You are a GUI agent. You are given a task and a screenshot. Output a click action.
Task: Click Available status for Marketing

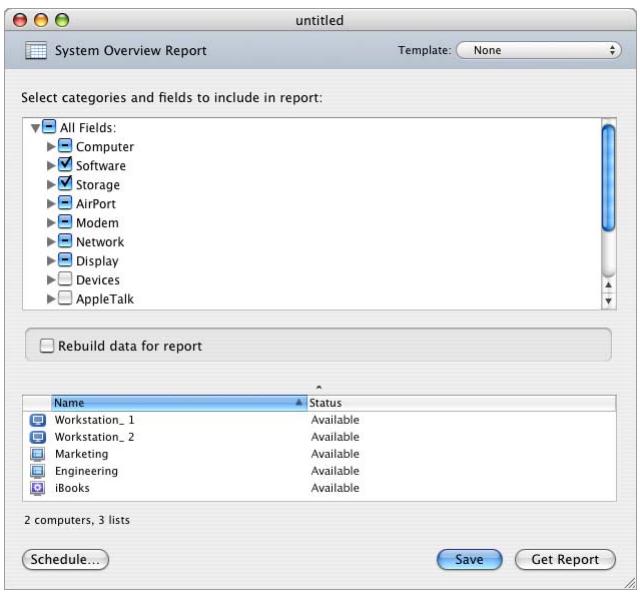pos(335,454)
